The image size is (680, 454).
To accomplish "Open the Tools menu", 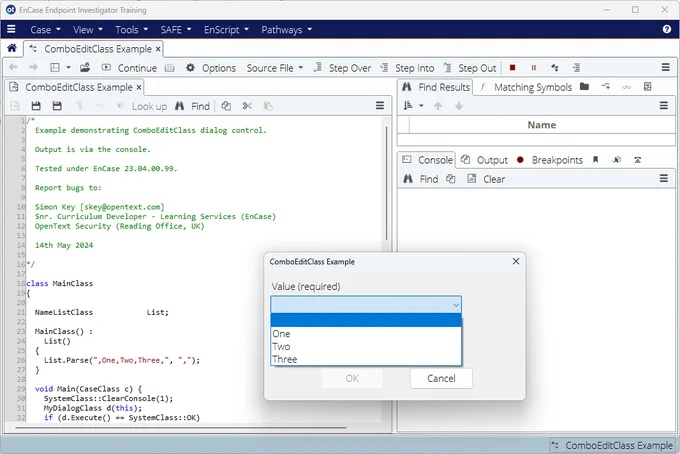I will pos(131,29).
